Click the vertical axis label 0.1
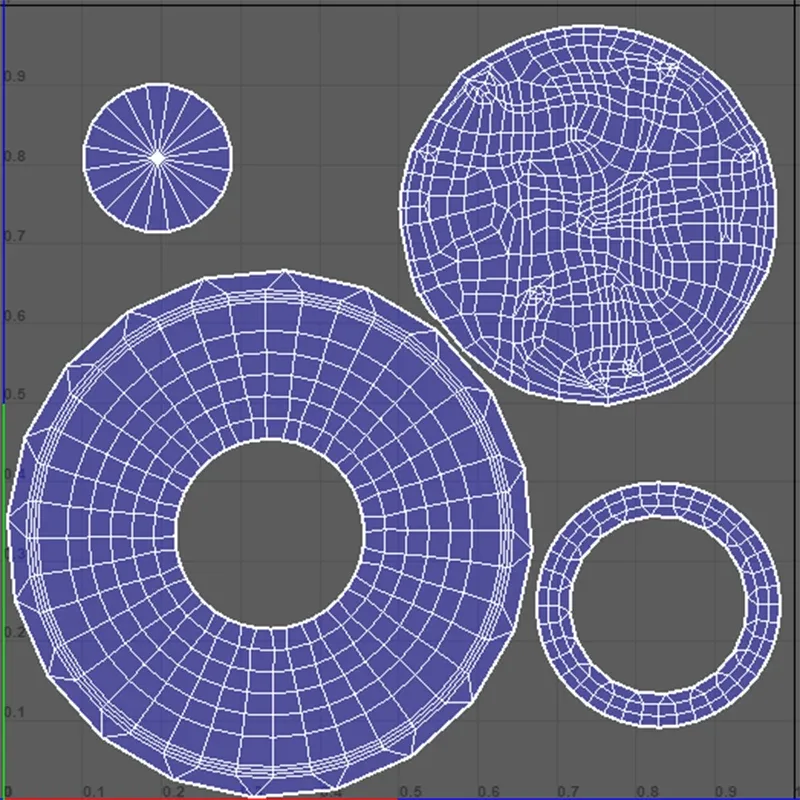 click(14, 712)
